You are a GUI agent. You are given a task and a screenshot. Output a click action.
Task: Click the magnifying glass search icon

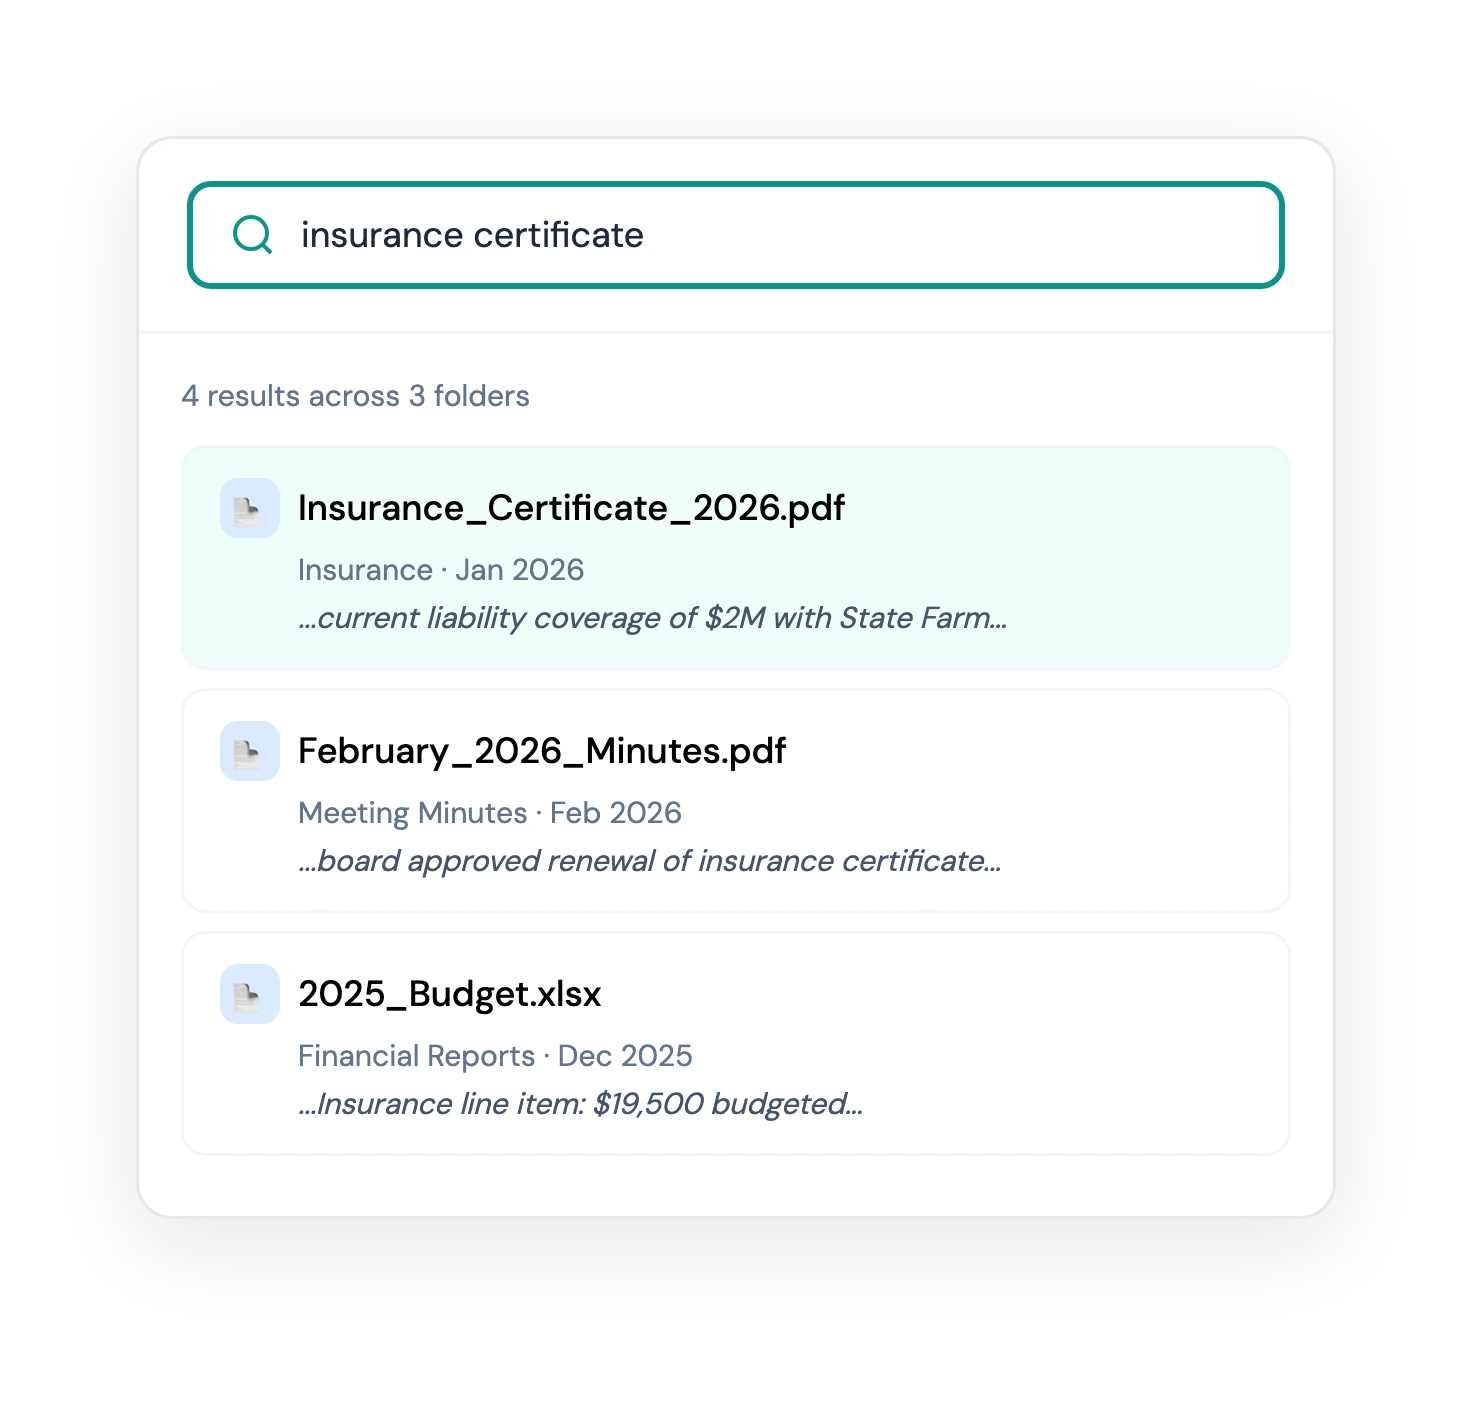[x=252, y=235]
